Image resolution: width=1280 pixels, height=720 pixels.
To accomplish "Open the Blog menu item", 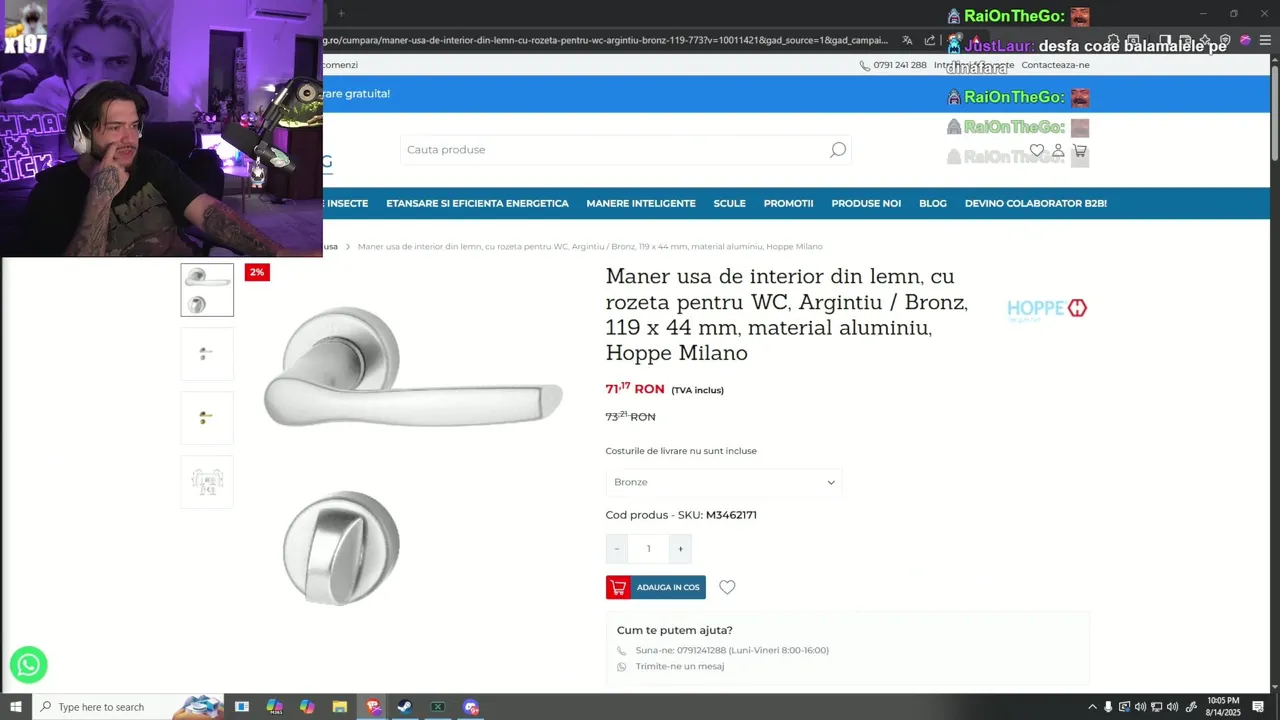I will coord(932,203).
